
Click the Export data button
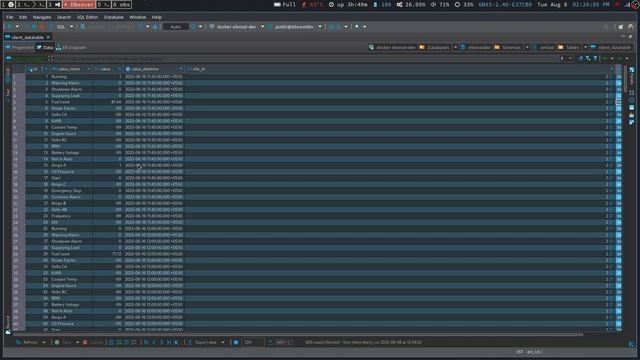point(203,342)
